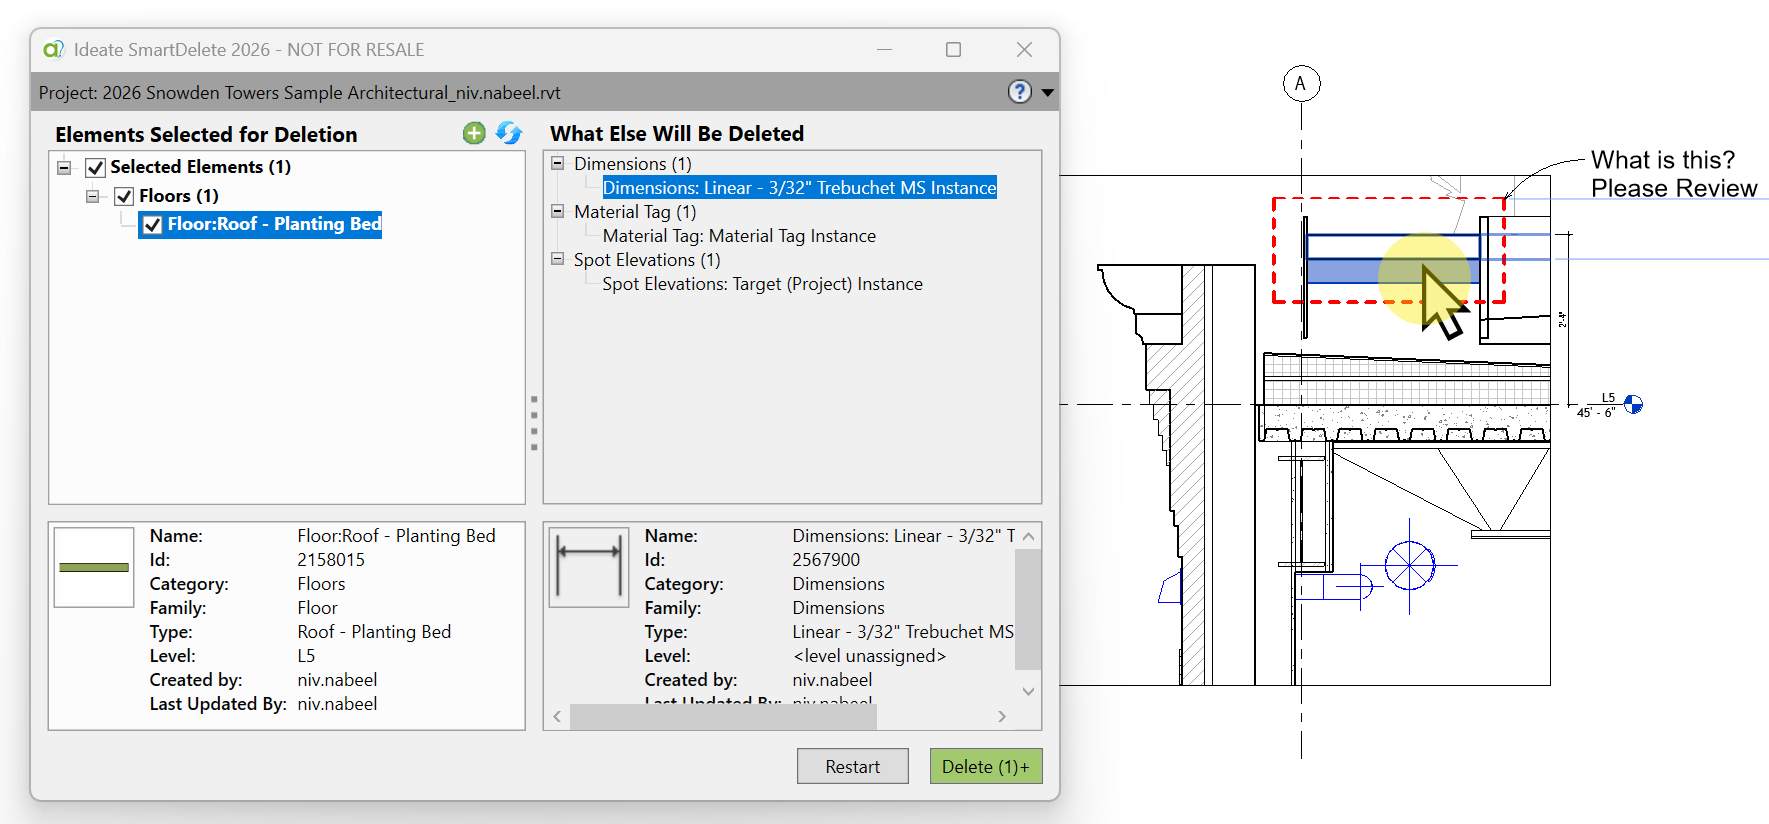Click the 'What is this? Please Review' note
Image resolution: width=1769 pixels, height=824 pixels.
(x=1674, y=174)
